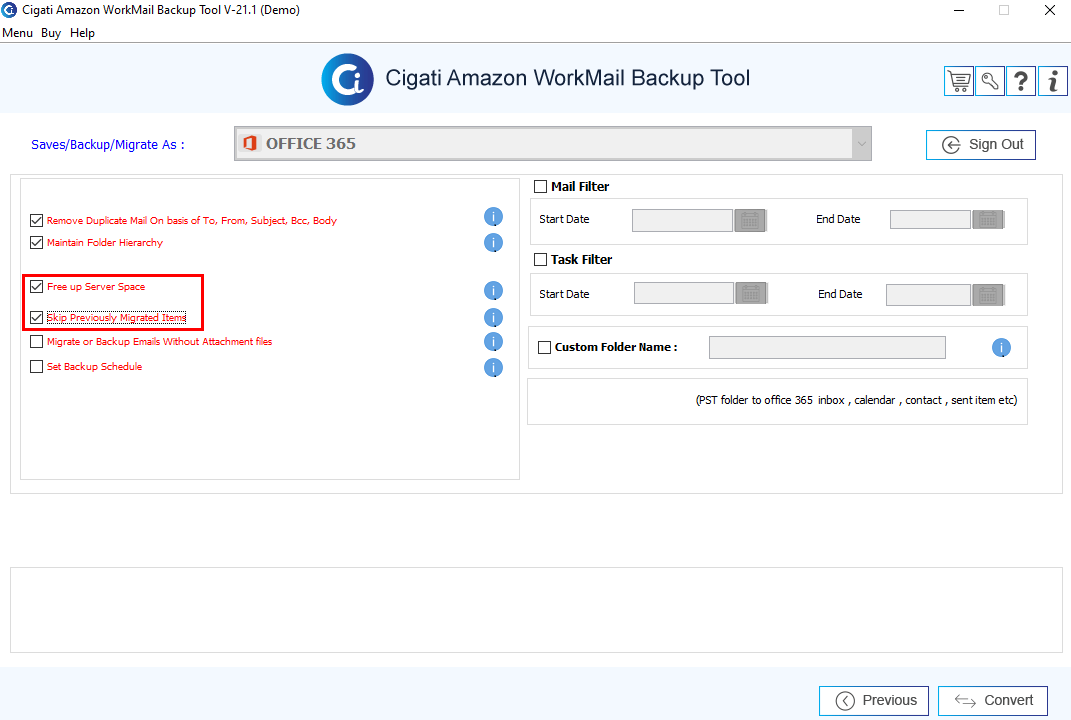Toggle Free up Server Space checkbox

[x=37, y=287]
